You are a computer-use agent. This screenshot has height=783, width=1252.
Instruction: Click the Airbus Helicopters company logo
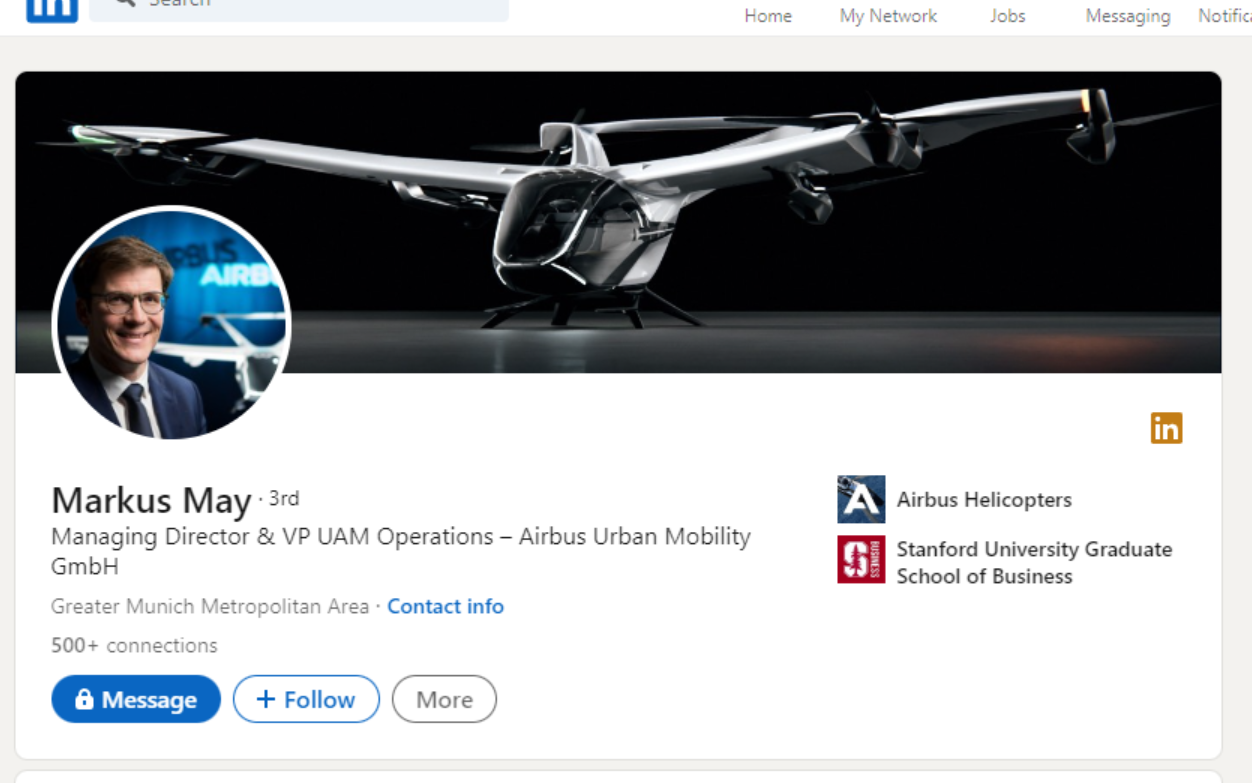(x=861, y=500)
